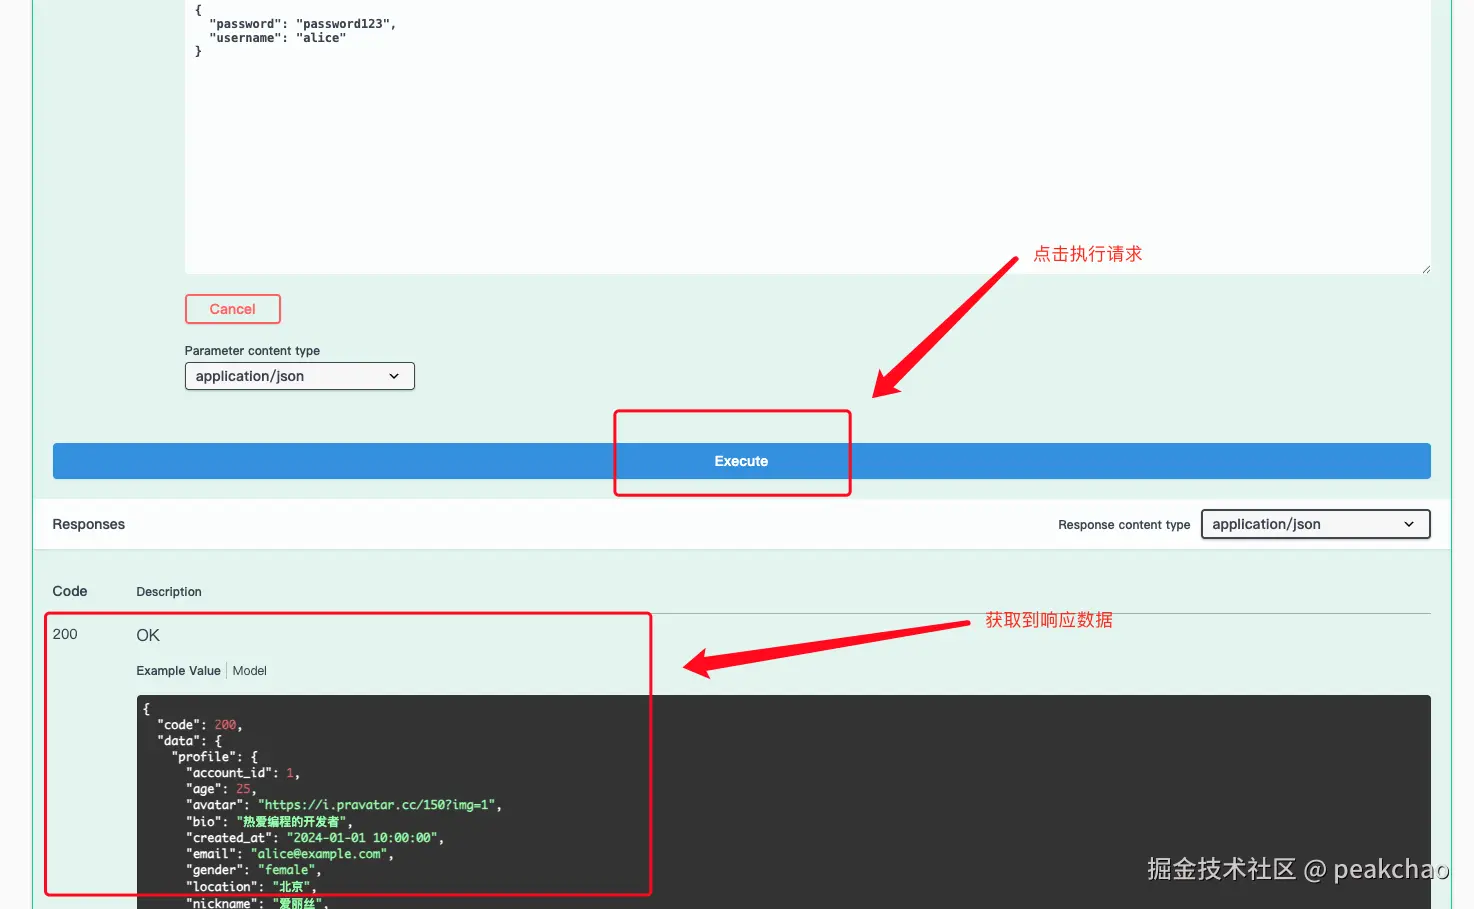The image size is (1474, 909).
Task: Click the created_at timestamp value
Action: pos(364,838)
